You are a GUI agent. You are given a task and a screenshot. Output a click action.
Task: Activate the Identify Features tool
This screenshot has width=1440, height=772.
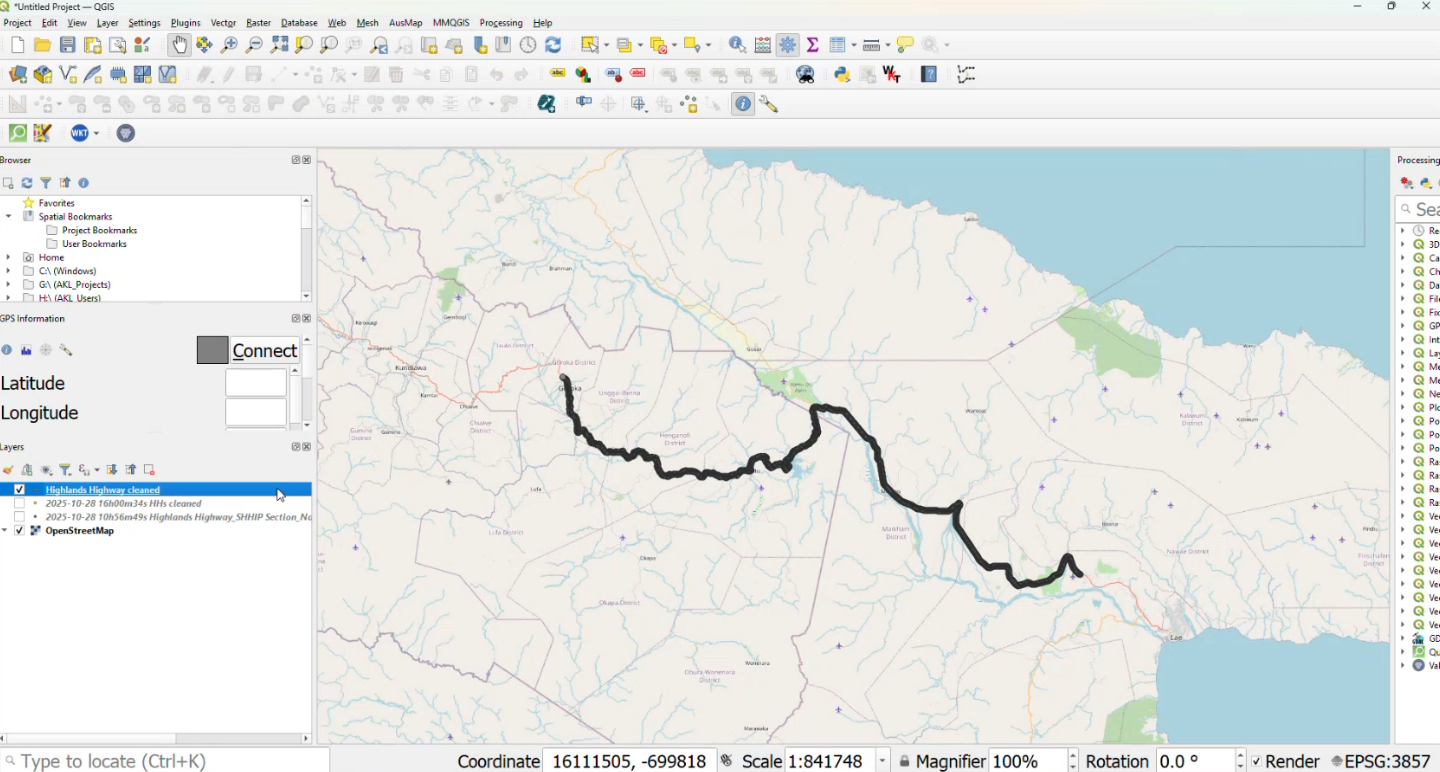click(737, 45)
